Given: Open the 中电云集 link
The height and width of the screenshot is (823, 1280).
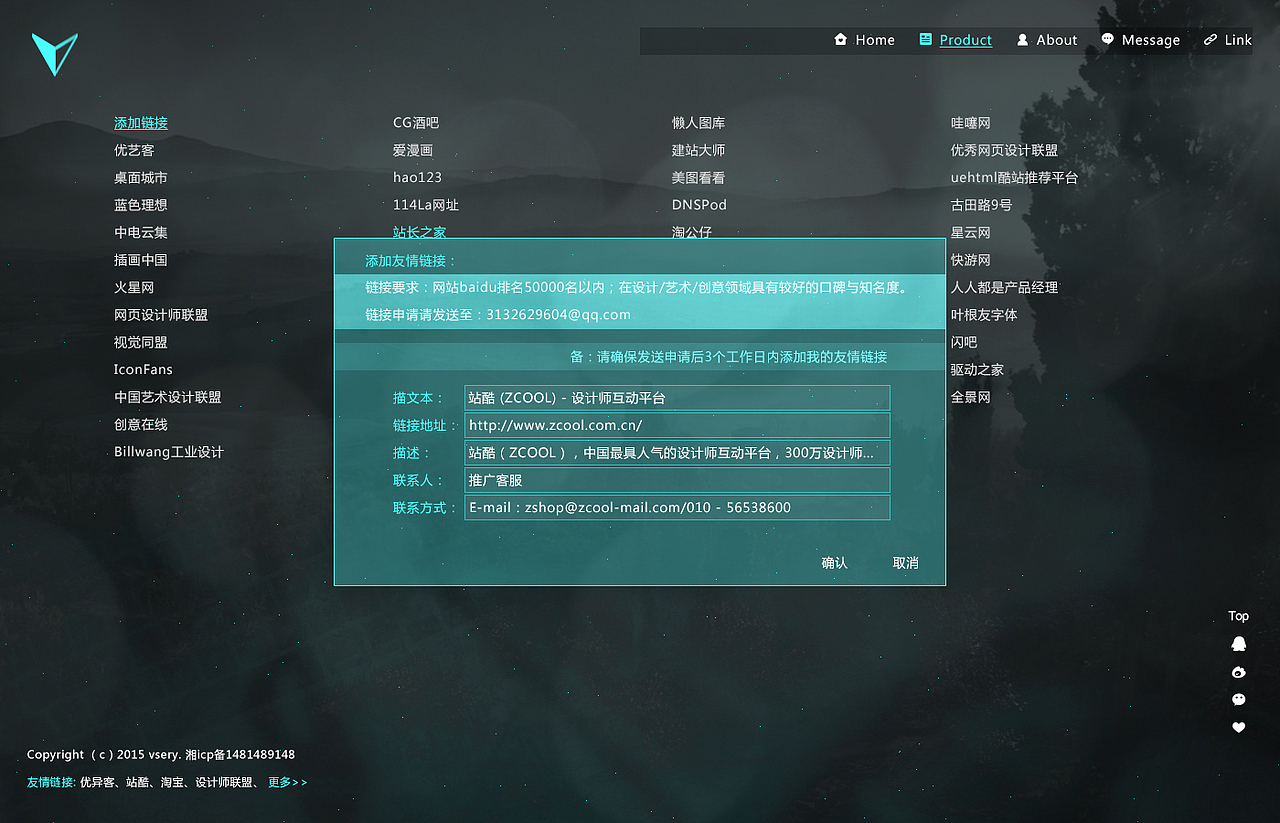Looking at the screenshot, I should 141,233.
